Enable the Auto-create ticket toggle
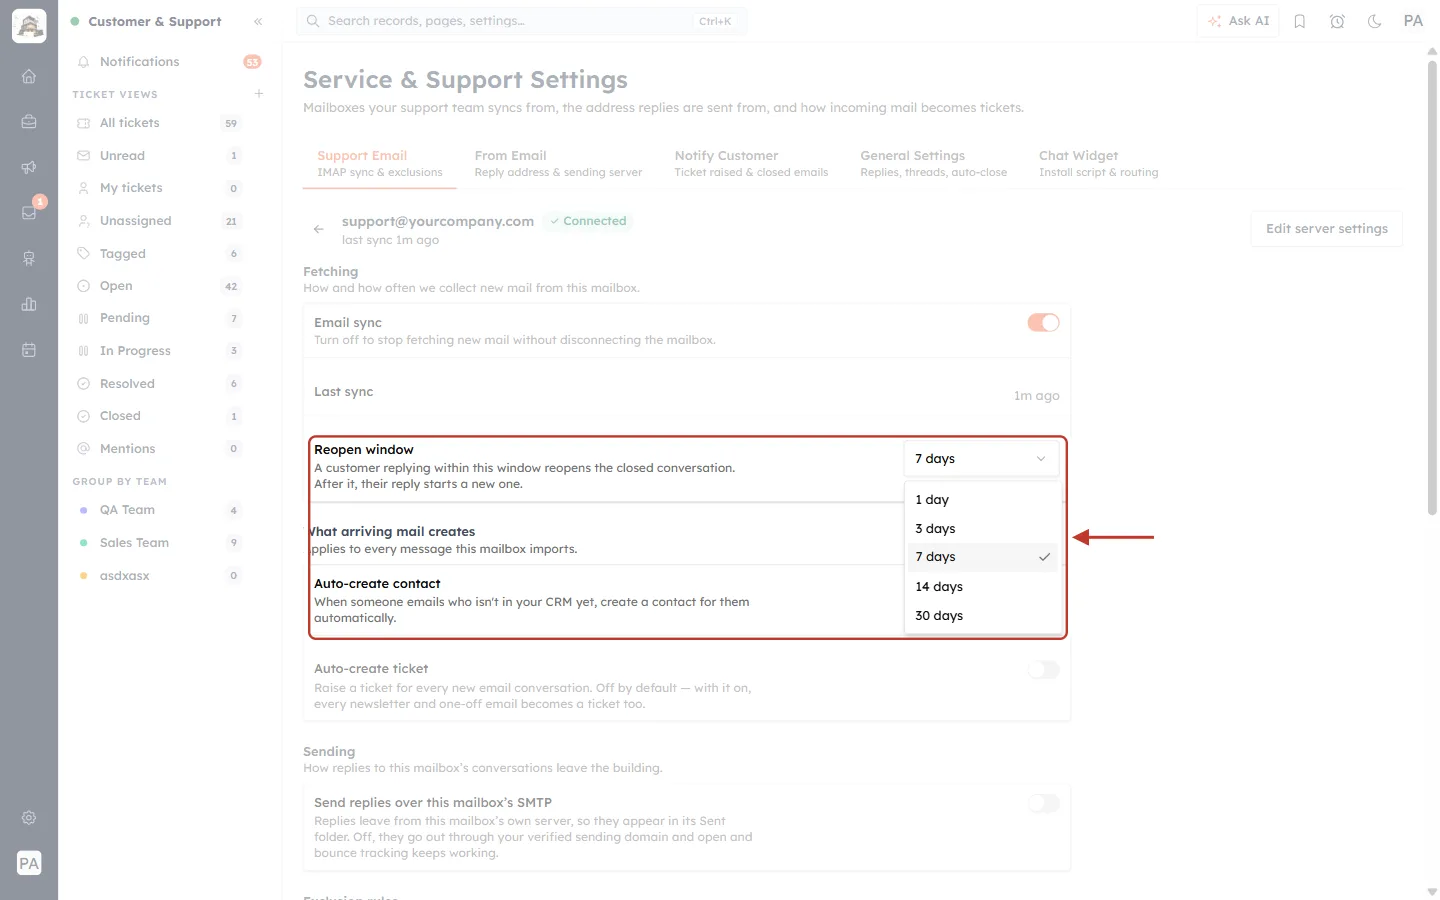The width and height of the screenshot is (1440, 900). click(x=1043, y=670)
